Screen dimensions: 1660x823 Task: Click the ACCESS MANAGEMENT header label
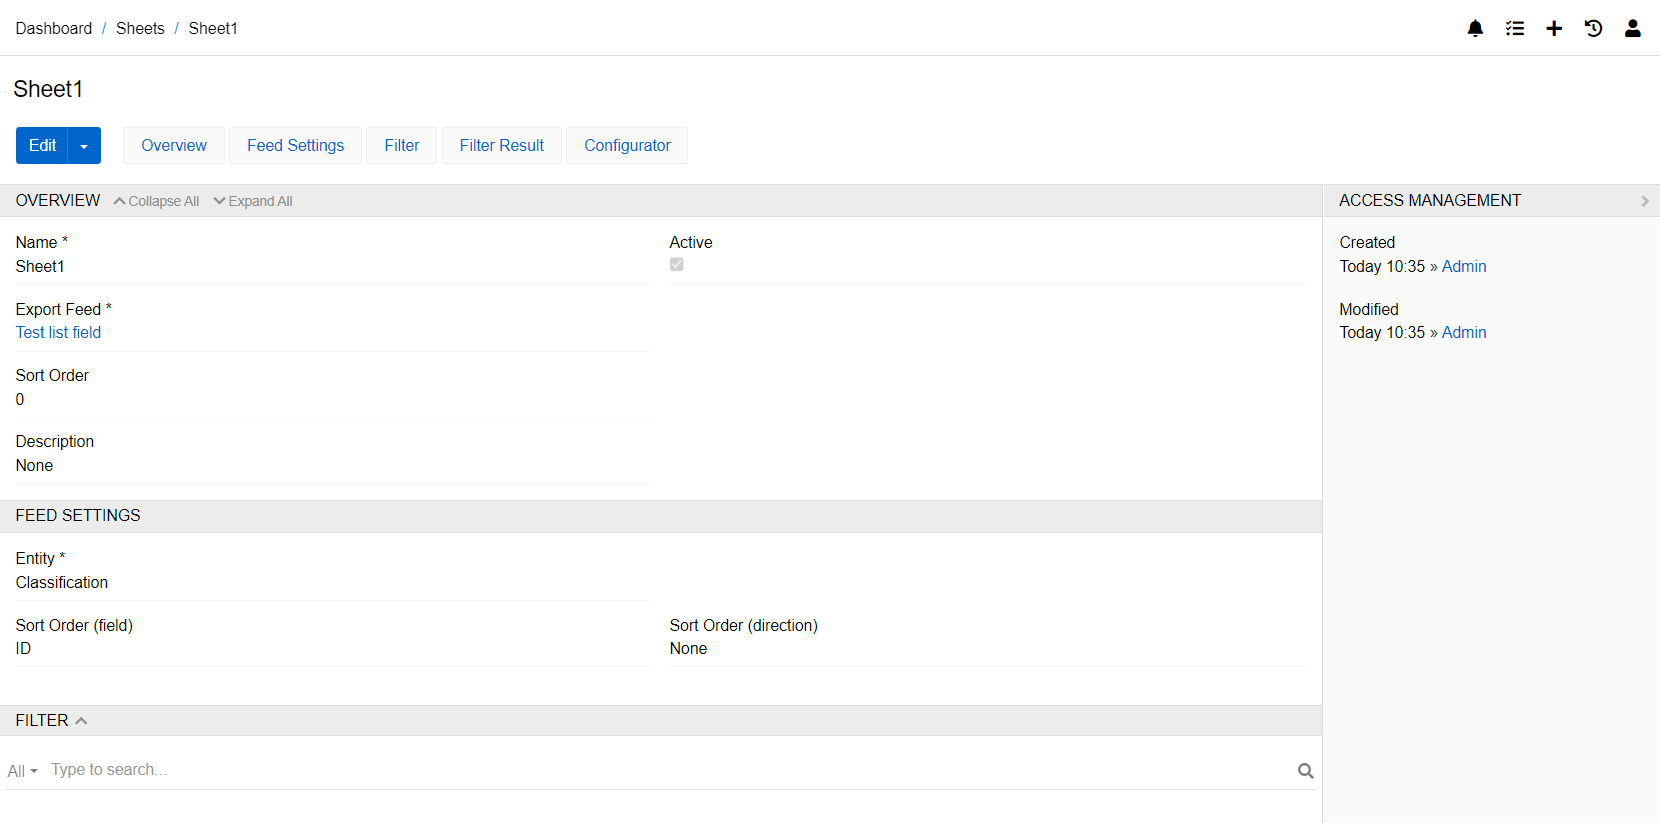(x=1430, y=201)
